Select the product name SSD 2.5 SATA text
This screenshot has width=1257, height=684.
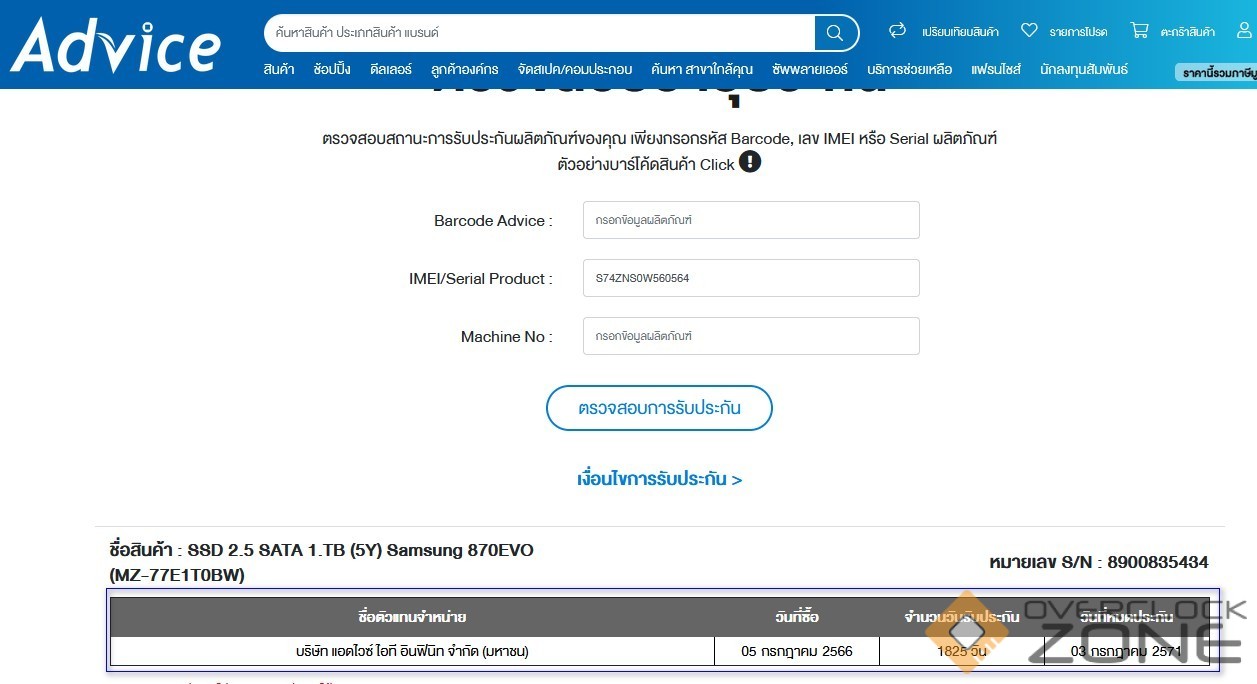coord(322,562)
